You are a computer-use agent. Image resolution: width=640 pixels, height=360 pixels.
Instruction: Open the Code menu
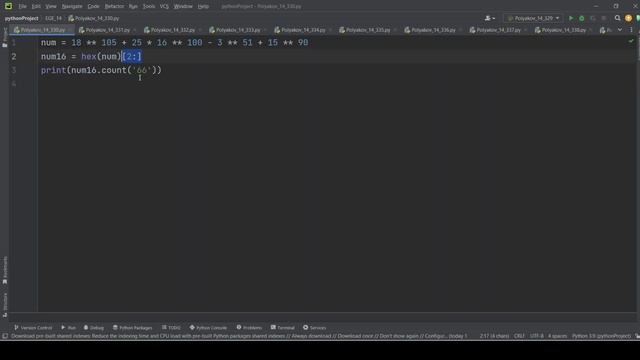[x=93, y=6]
